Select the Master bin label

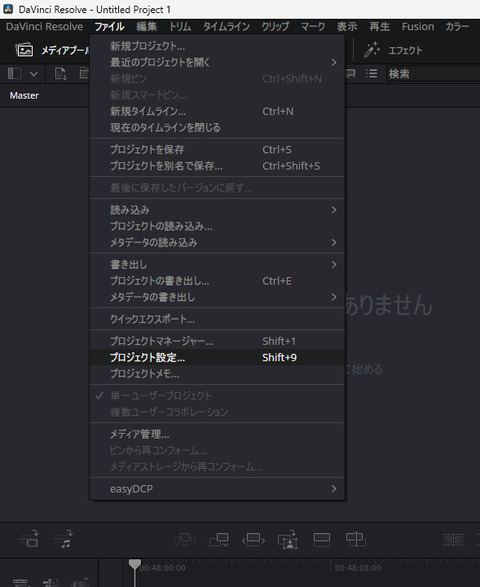(24, 95)
